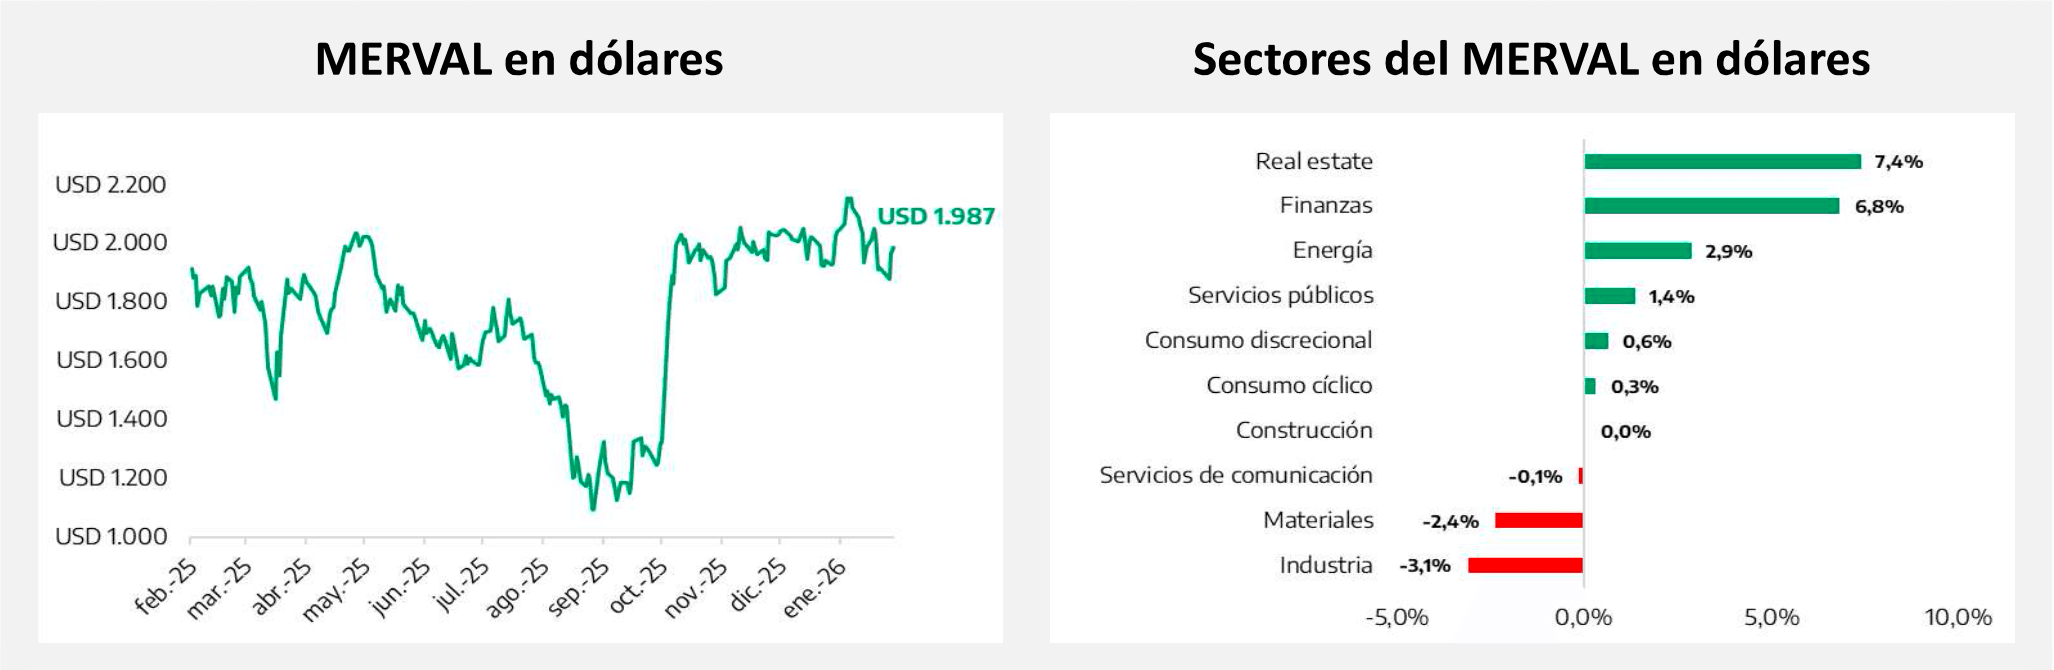Click the "Servicios de comunicación" label
Viewport: 2054px width, 670px height.
[1236, 475]
